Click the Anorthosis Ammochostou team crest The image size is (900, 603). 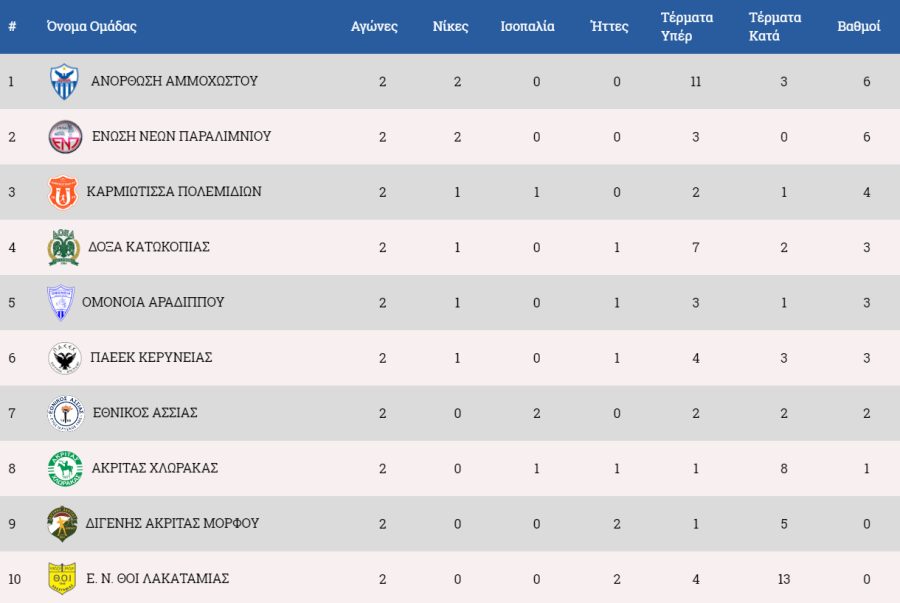(x=64, y=81)
